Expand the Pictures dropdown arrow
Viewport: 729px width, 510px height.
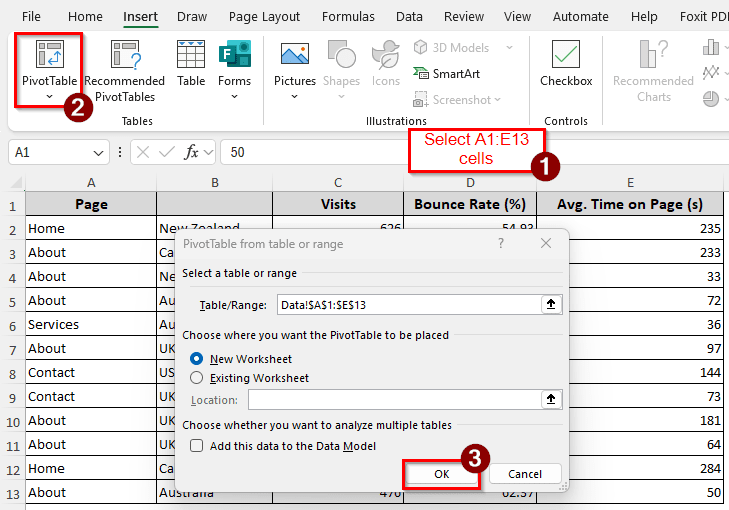coord(294,97)
